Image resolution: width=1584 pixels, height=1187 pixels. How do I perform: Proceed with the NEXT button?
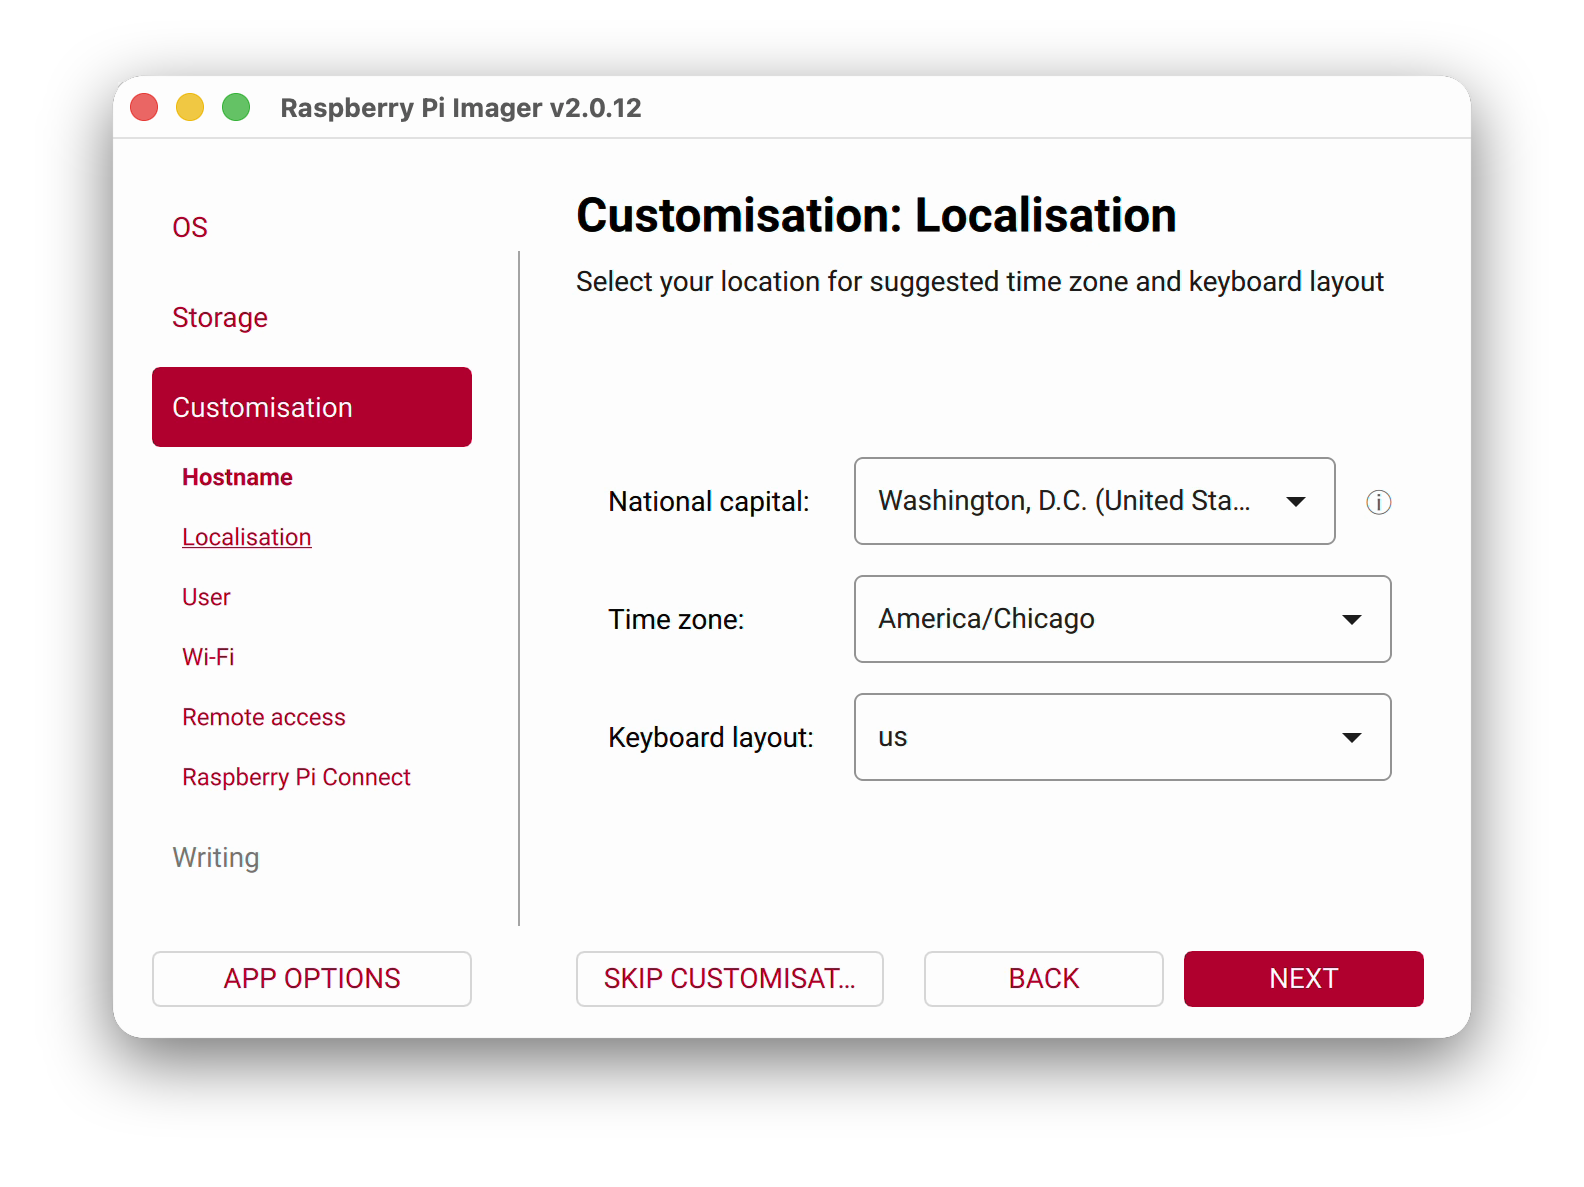click(x=1304, y=978)
